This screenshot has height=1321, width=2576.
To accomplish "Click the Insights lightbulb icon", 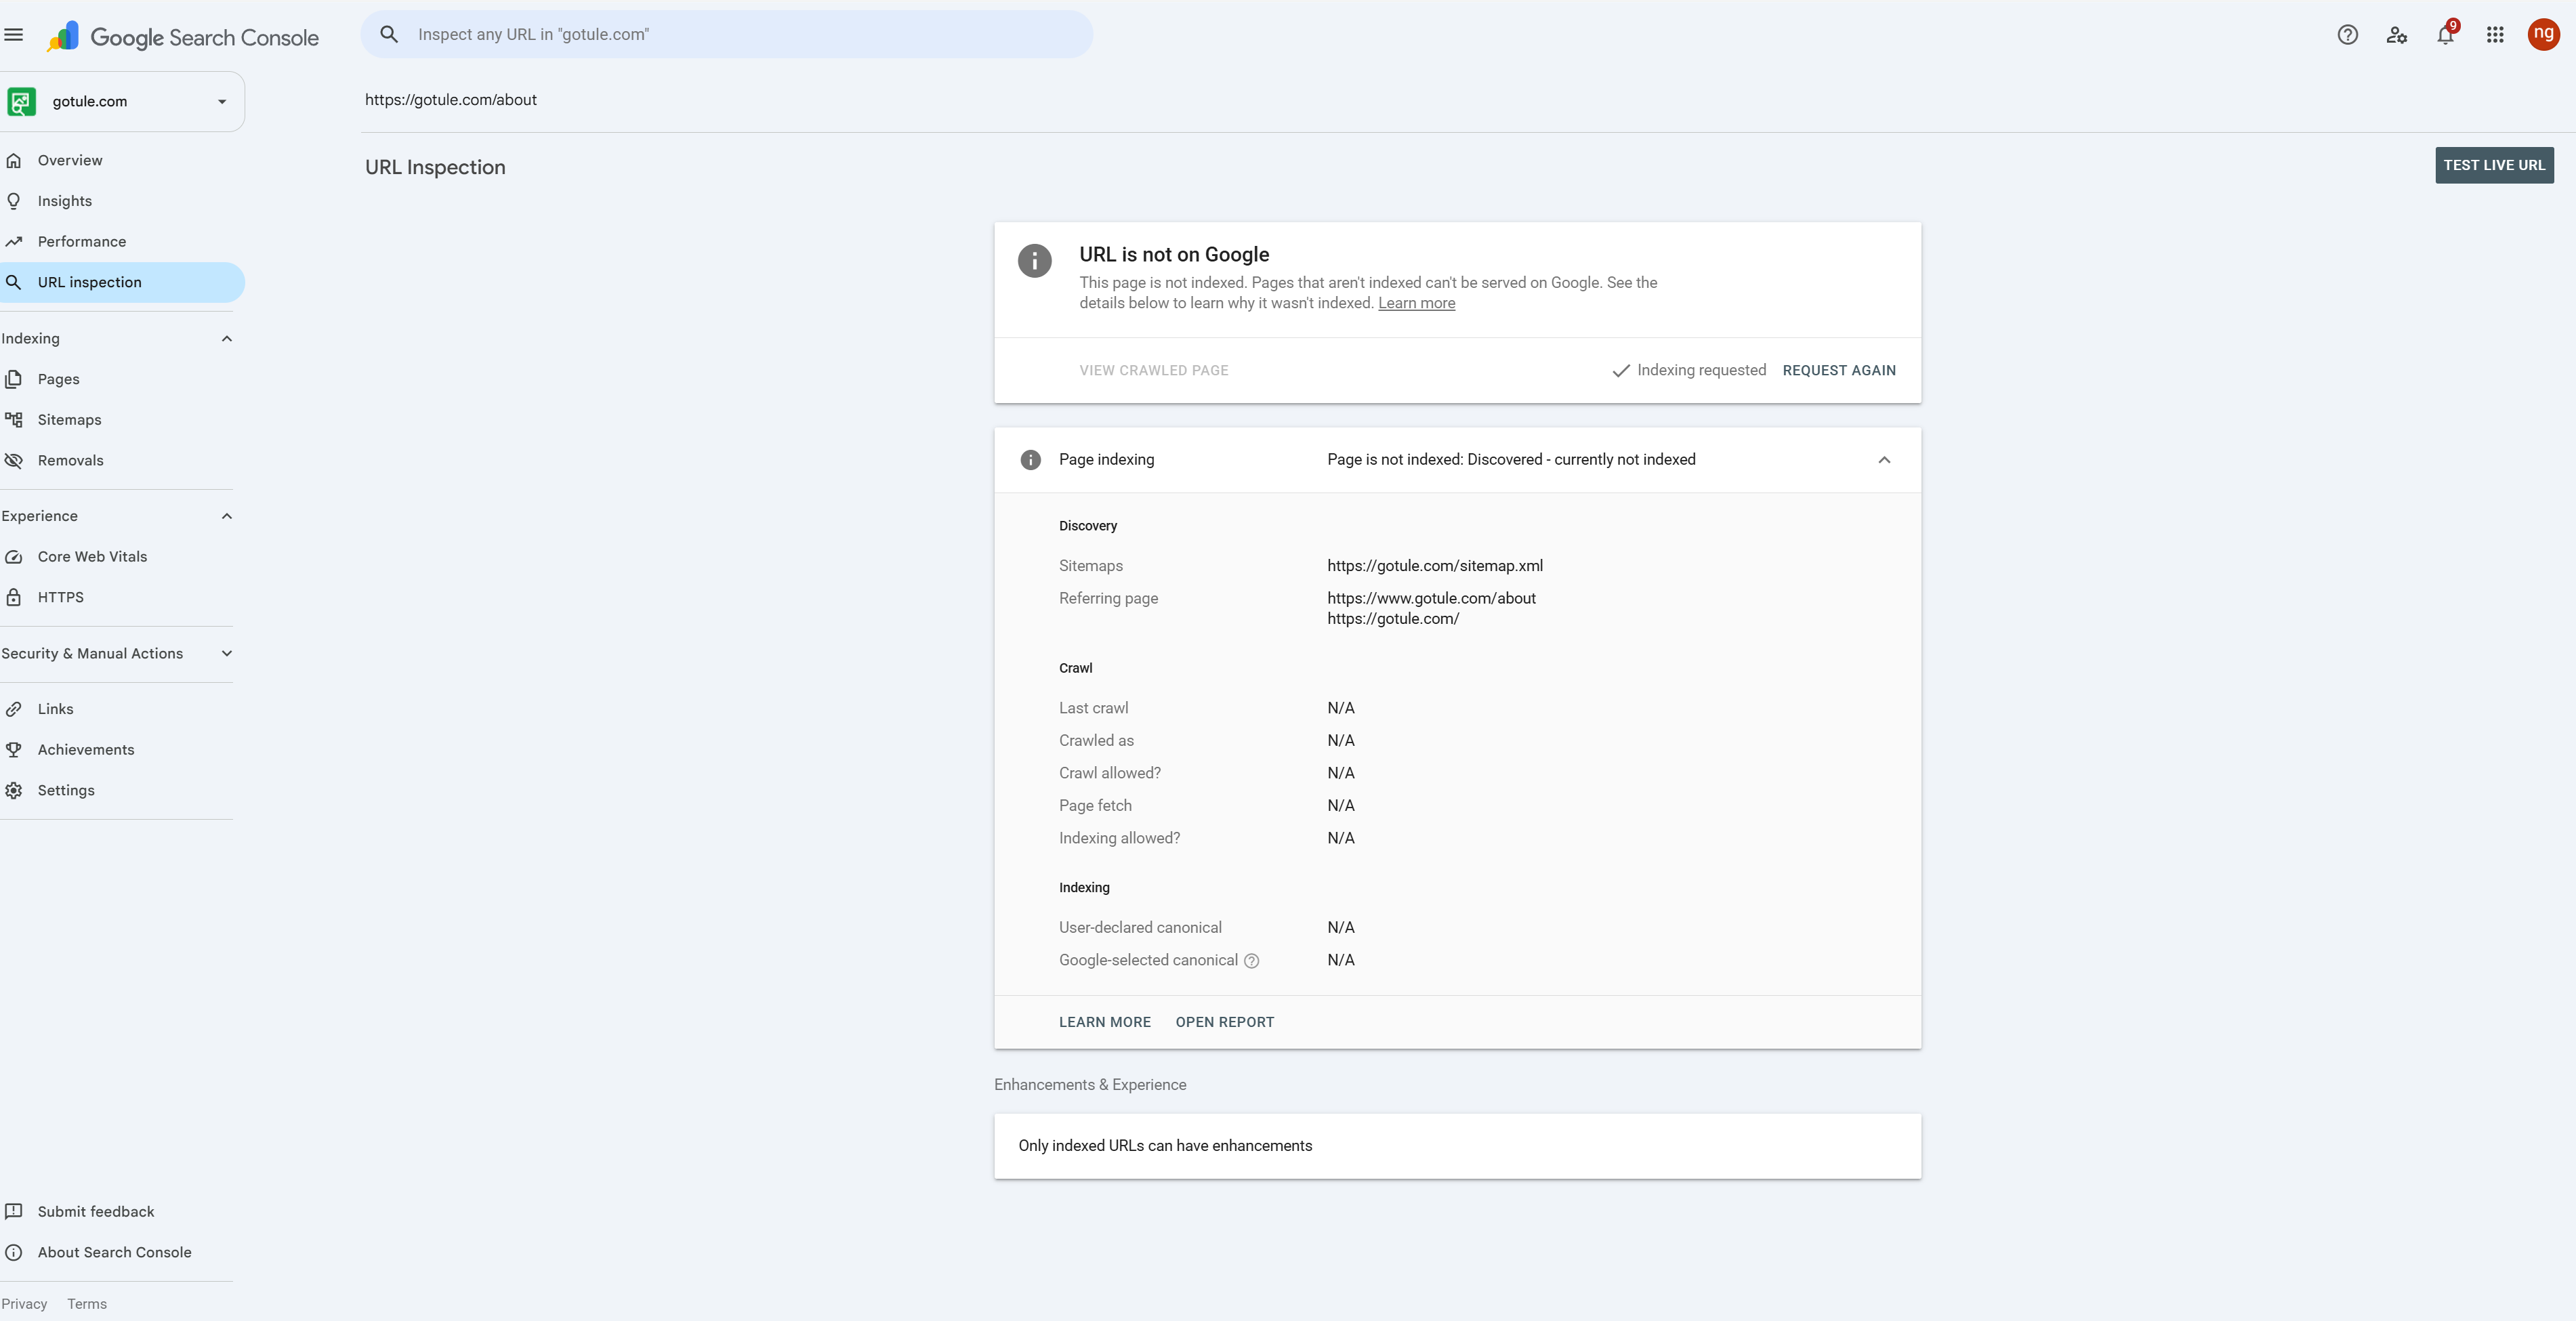I will point(14,201).
